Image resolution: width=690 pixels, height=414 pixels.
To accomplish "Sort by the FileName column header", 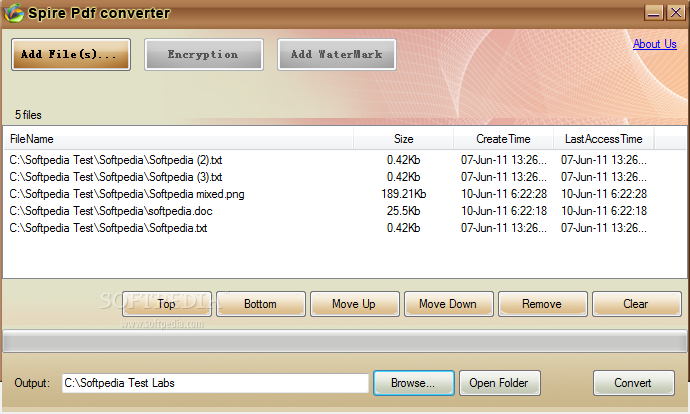I will point(178,139).
